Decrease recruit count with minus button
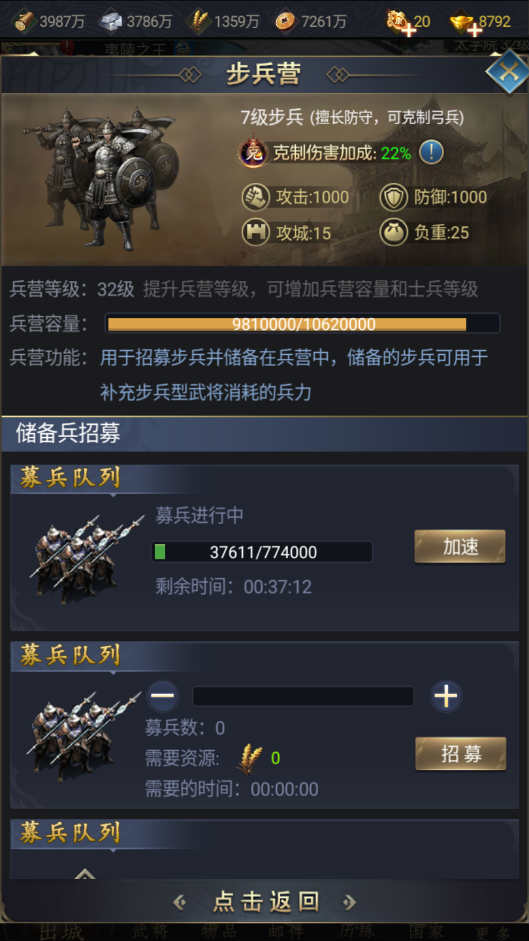This screenshot has width=529, height=941. [x=163, y=696]
